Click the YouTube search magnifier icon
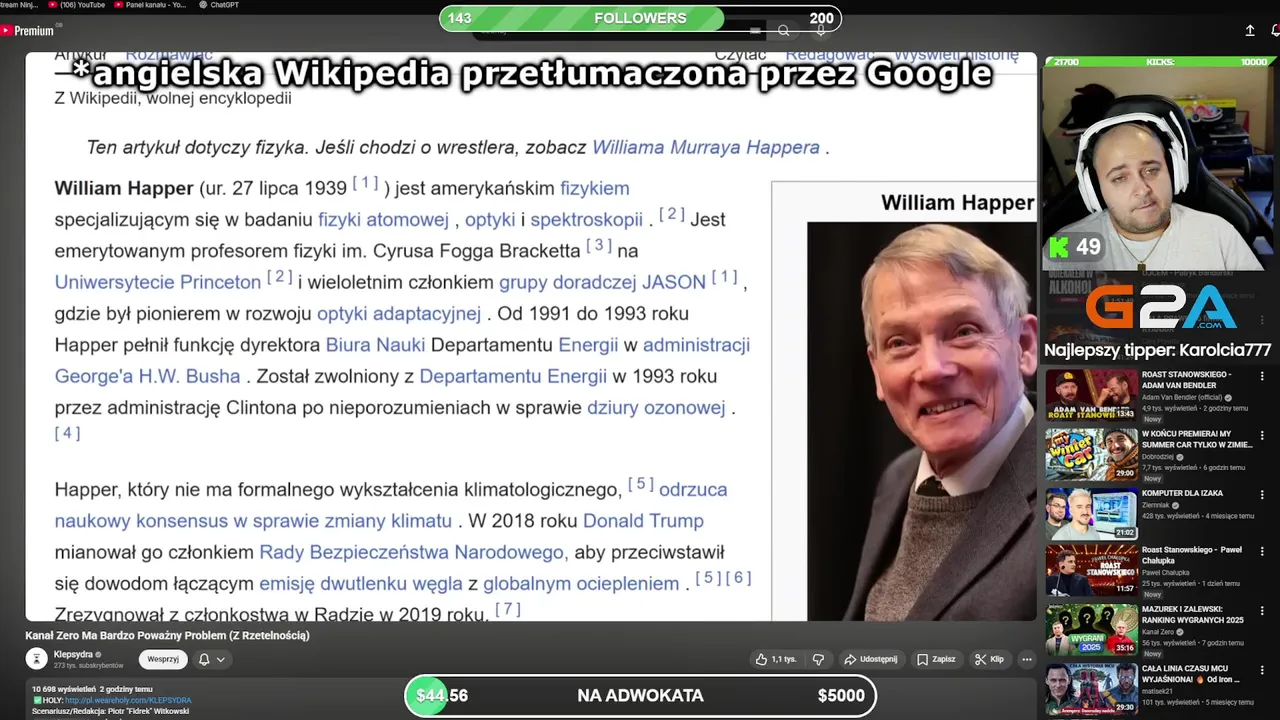The image size is (1280, 720). (784, 31)
